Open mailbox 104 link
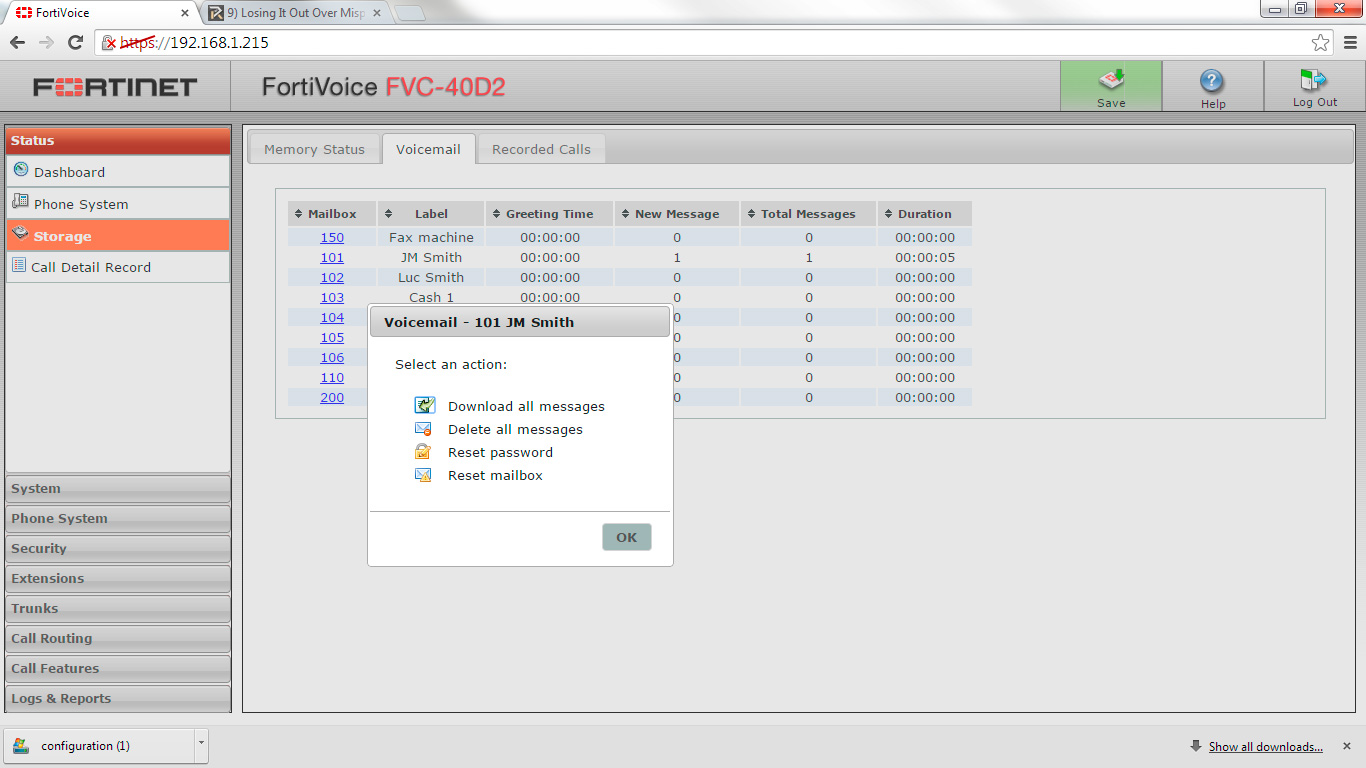This screenshot has height=768, width=1366. coord(332,317)
